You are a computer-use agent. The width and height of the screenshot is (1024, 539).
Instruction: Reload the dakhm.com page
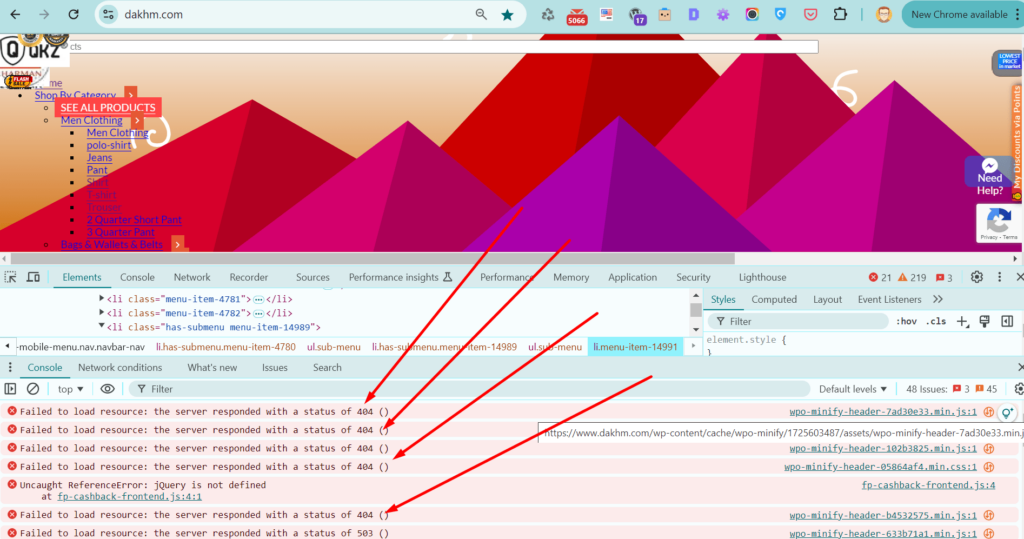coord(73,14)
